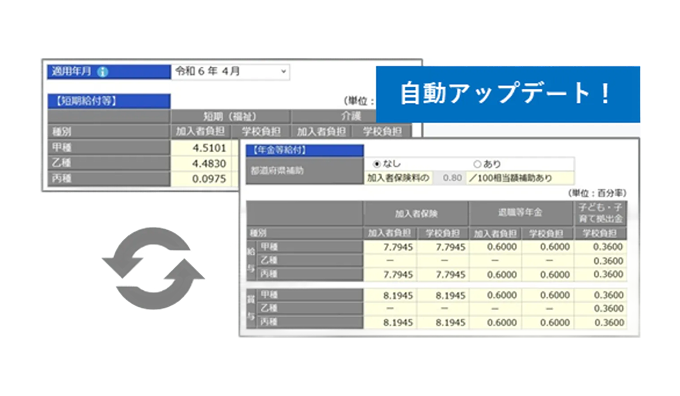The height and width of the screenshot is (396, 680).
Task: Click the 0.80 subsidy rate field
Action: (x=449, y=178)
